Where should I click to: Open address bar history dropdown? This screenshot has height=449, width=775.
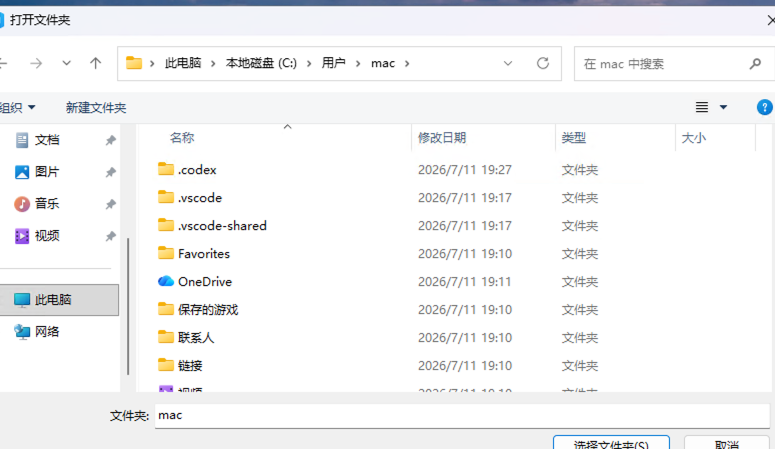[508, 63]
